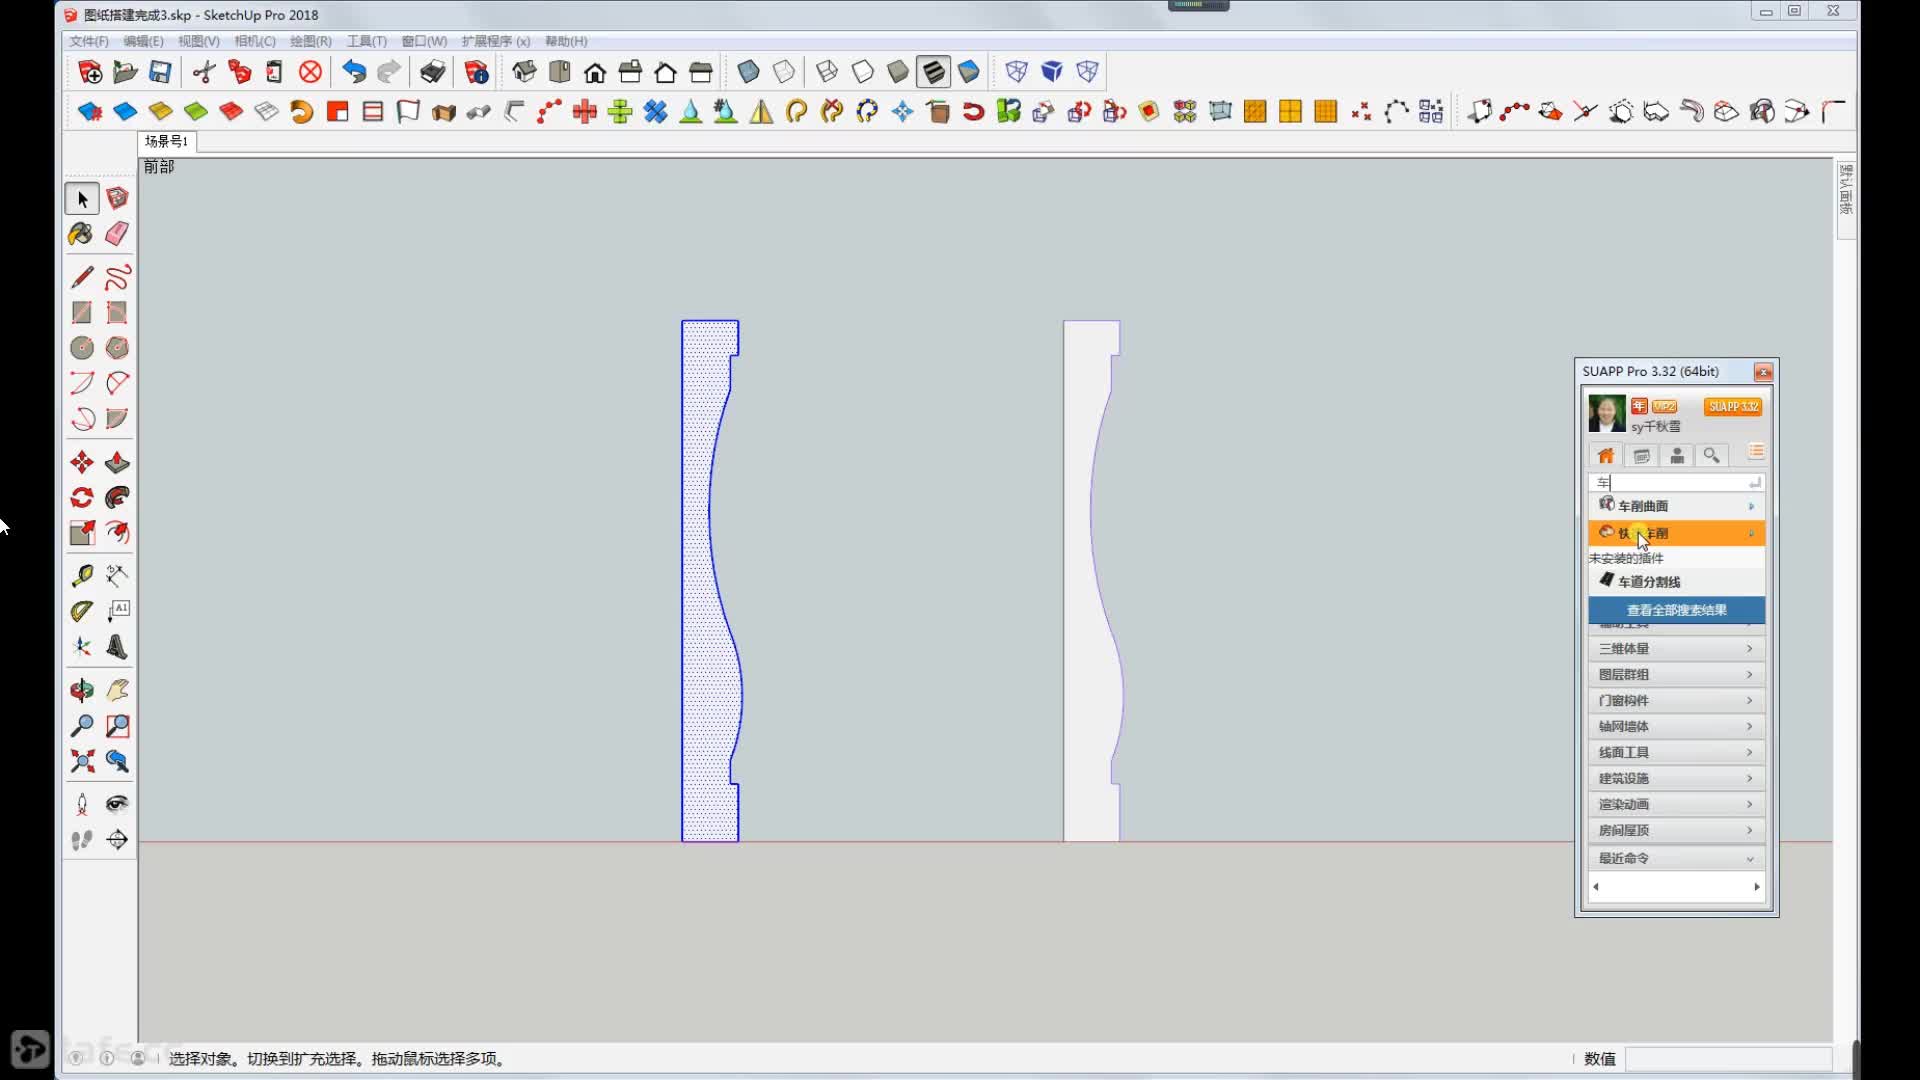This screenshot has height=1080, width=1920.
Task: Collapse 最近命令 section in SUAPP
Action: pyautogui.click(x=1676, y=858)
